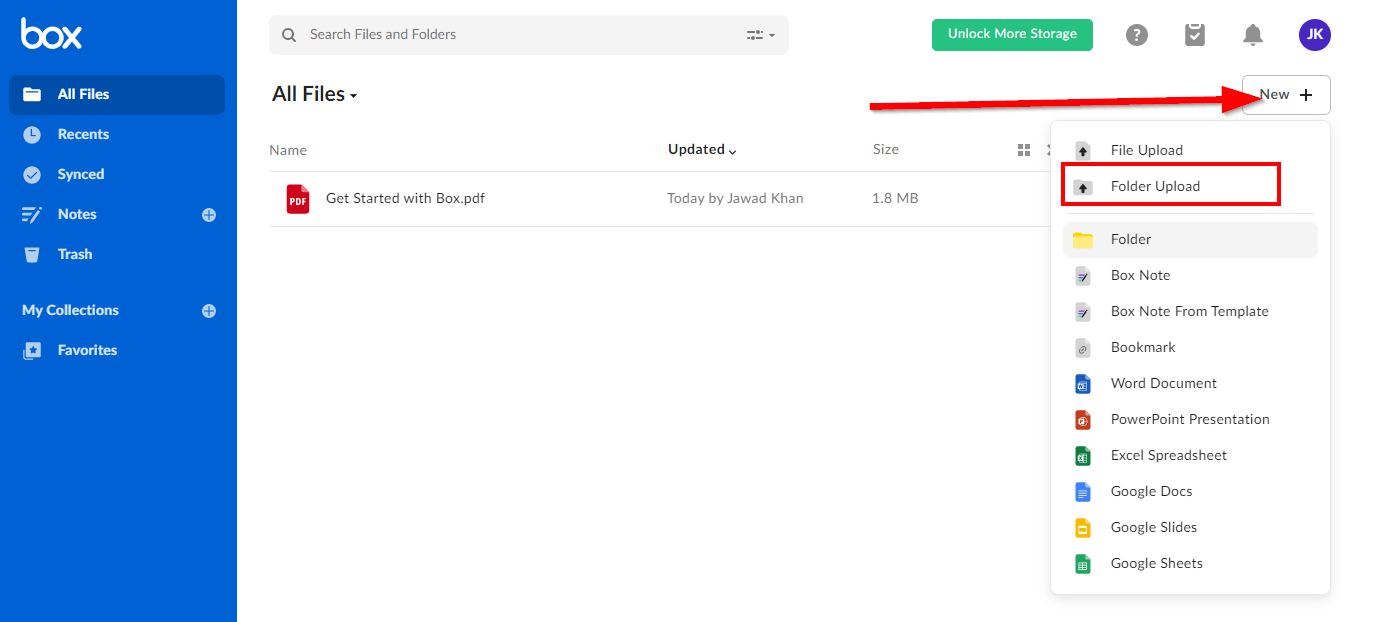Click the Box Note icon
1379x622 pixels.
(x=1083, y=276)
